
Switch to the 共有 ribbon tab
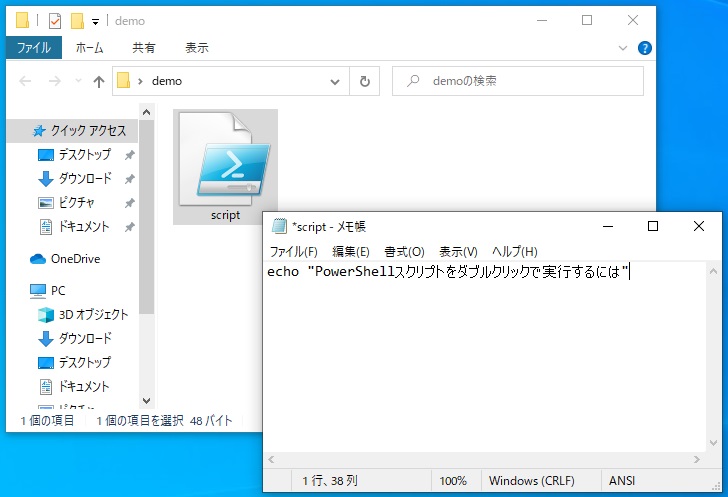pos(143,48)
